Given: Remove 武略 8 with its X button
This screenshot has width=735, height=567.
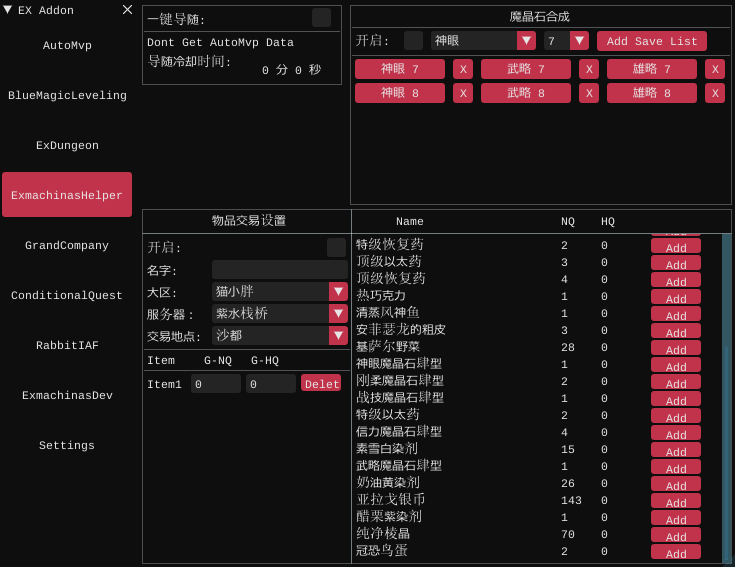Looking at the screenshot, I should click(x=589, y=93).
